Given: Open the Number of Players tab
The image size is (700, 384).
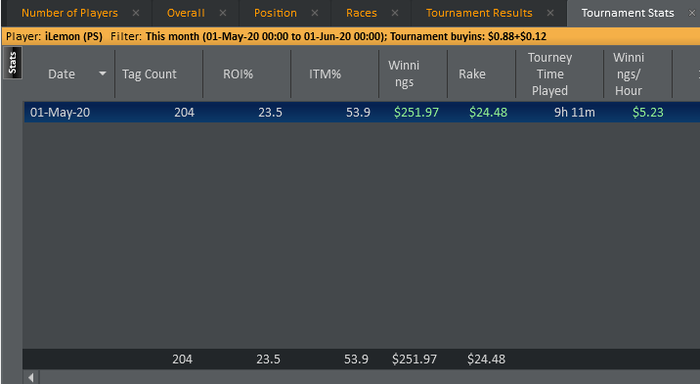Looking at the screenshot, I should tap(70, 13).
